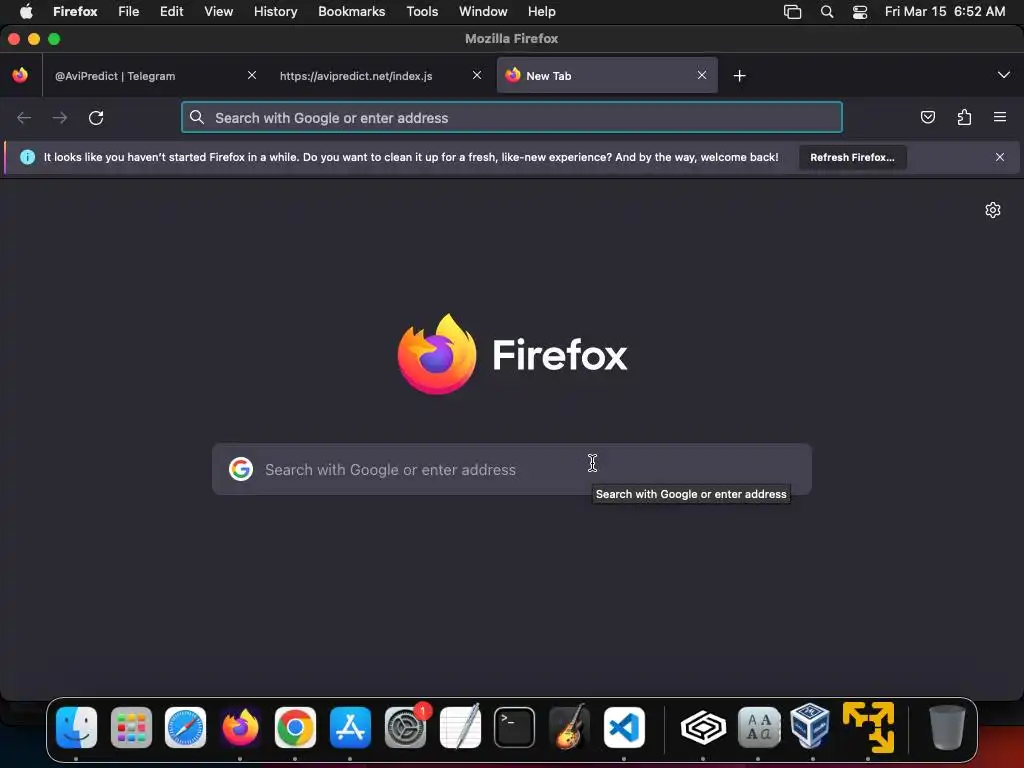
Task: Open the Save to Pocket button
Action: [927, 118]
